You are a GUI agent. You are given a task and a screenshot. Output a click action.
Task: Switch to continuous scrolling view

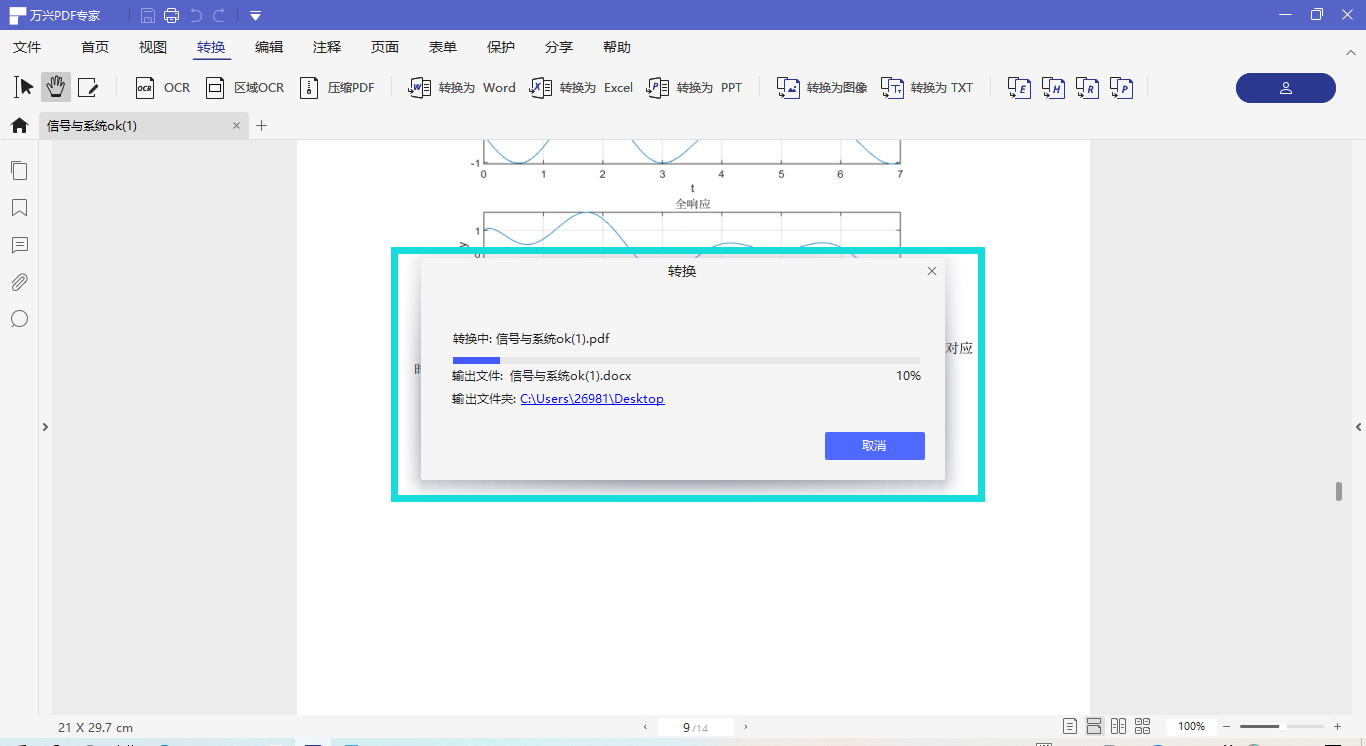click(x=1094, y=726)
